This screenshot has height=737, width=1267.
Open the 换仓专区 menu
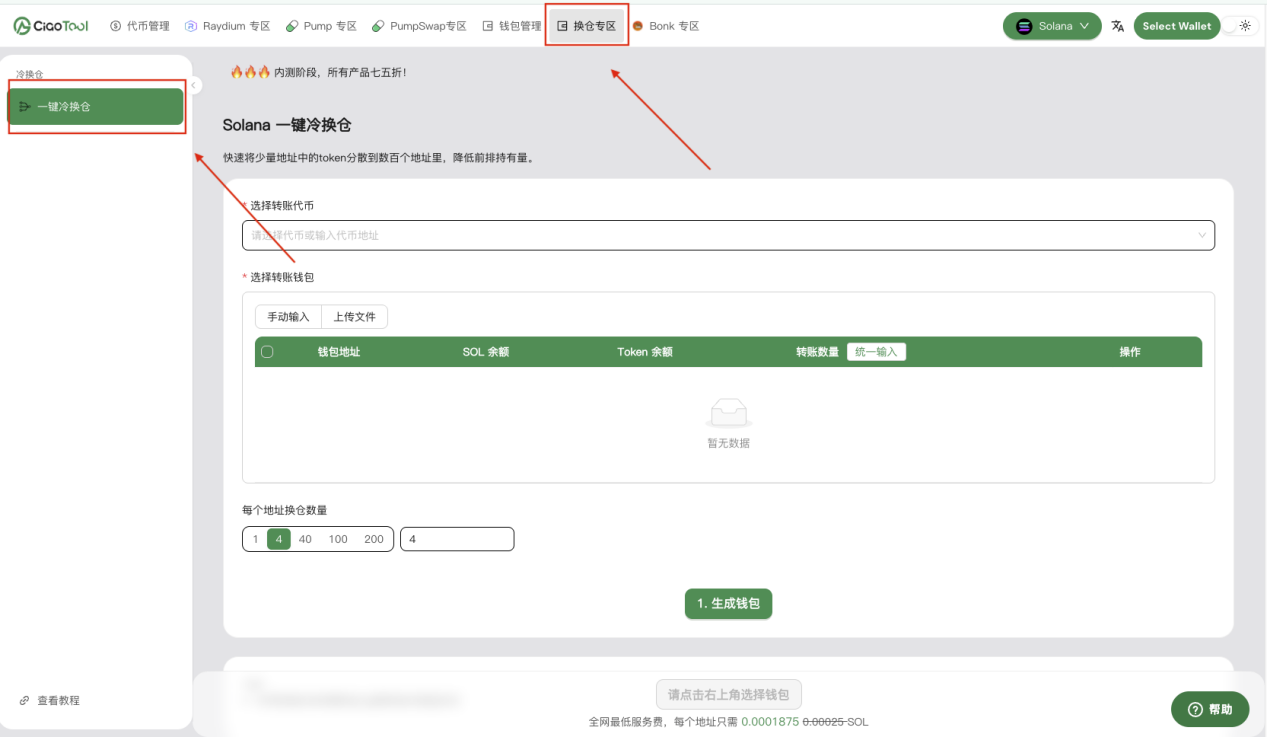click(586, 26)
